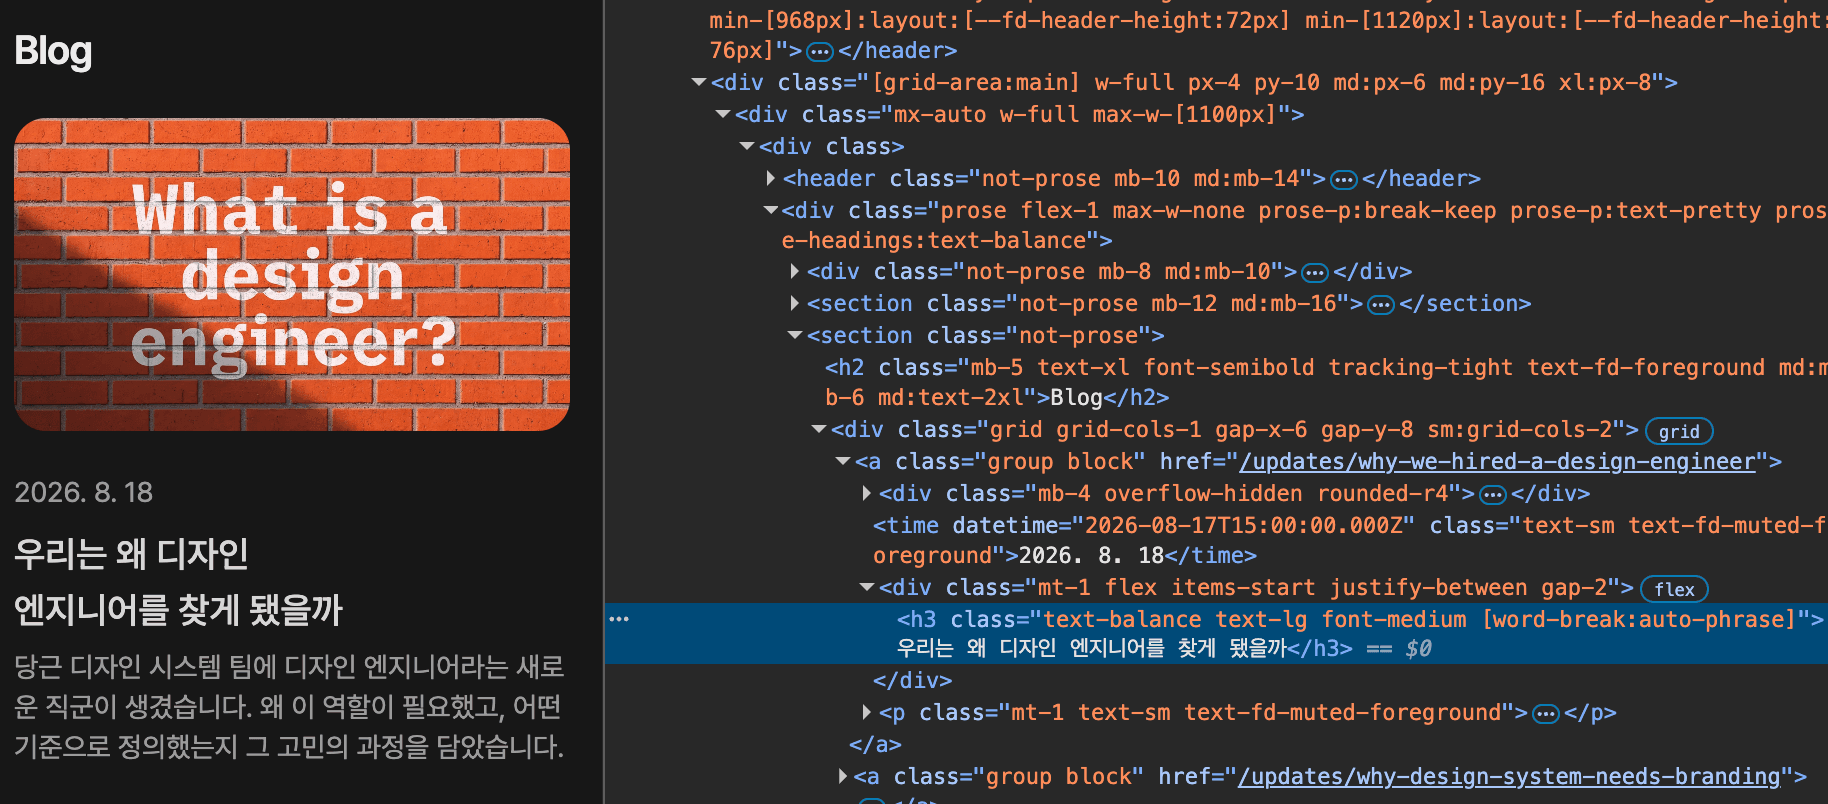Collapse the why-we-hired-a-design-engineer anchor node
The height and width of the screenshot is (804, 1828).
click(843, 461)
